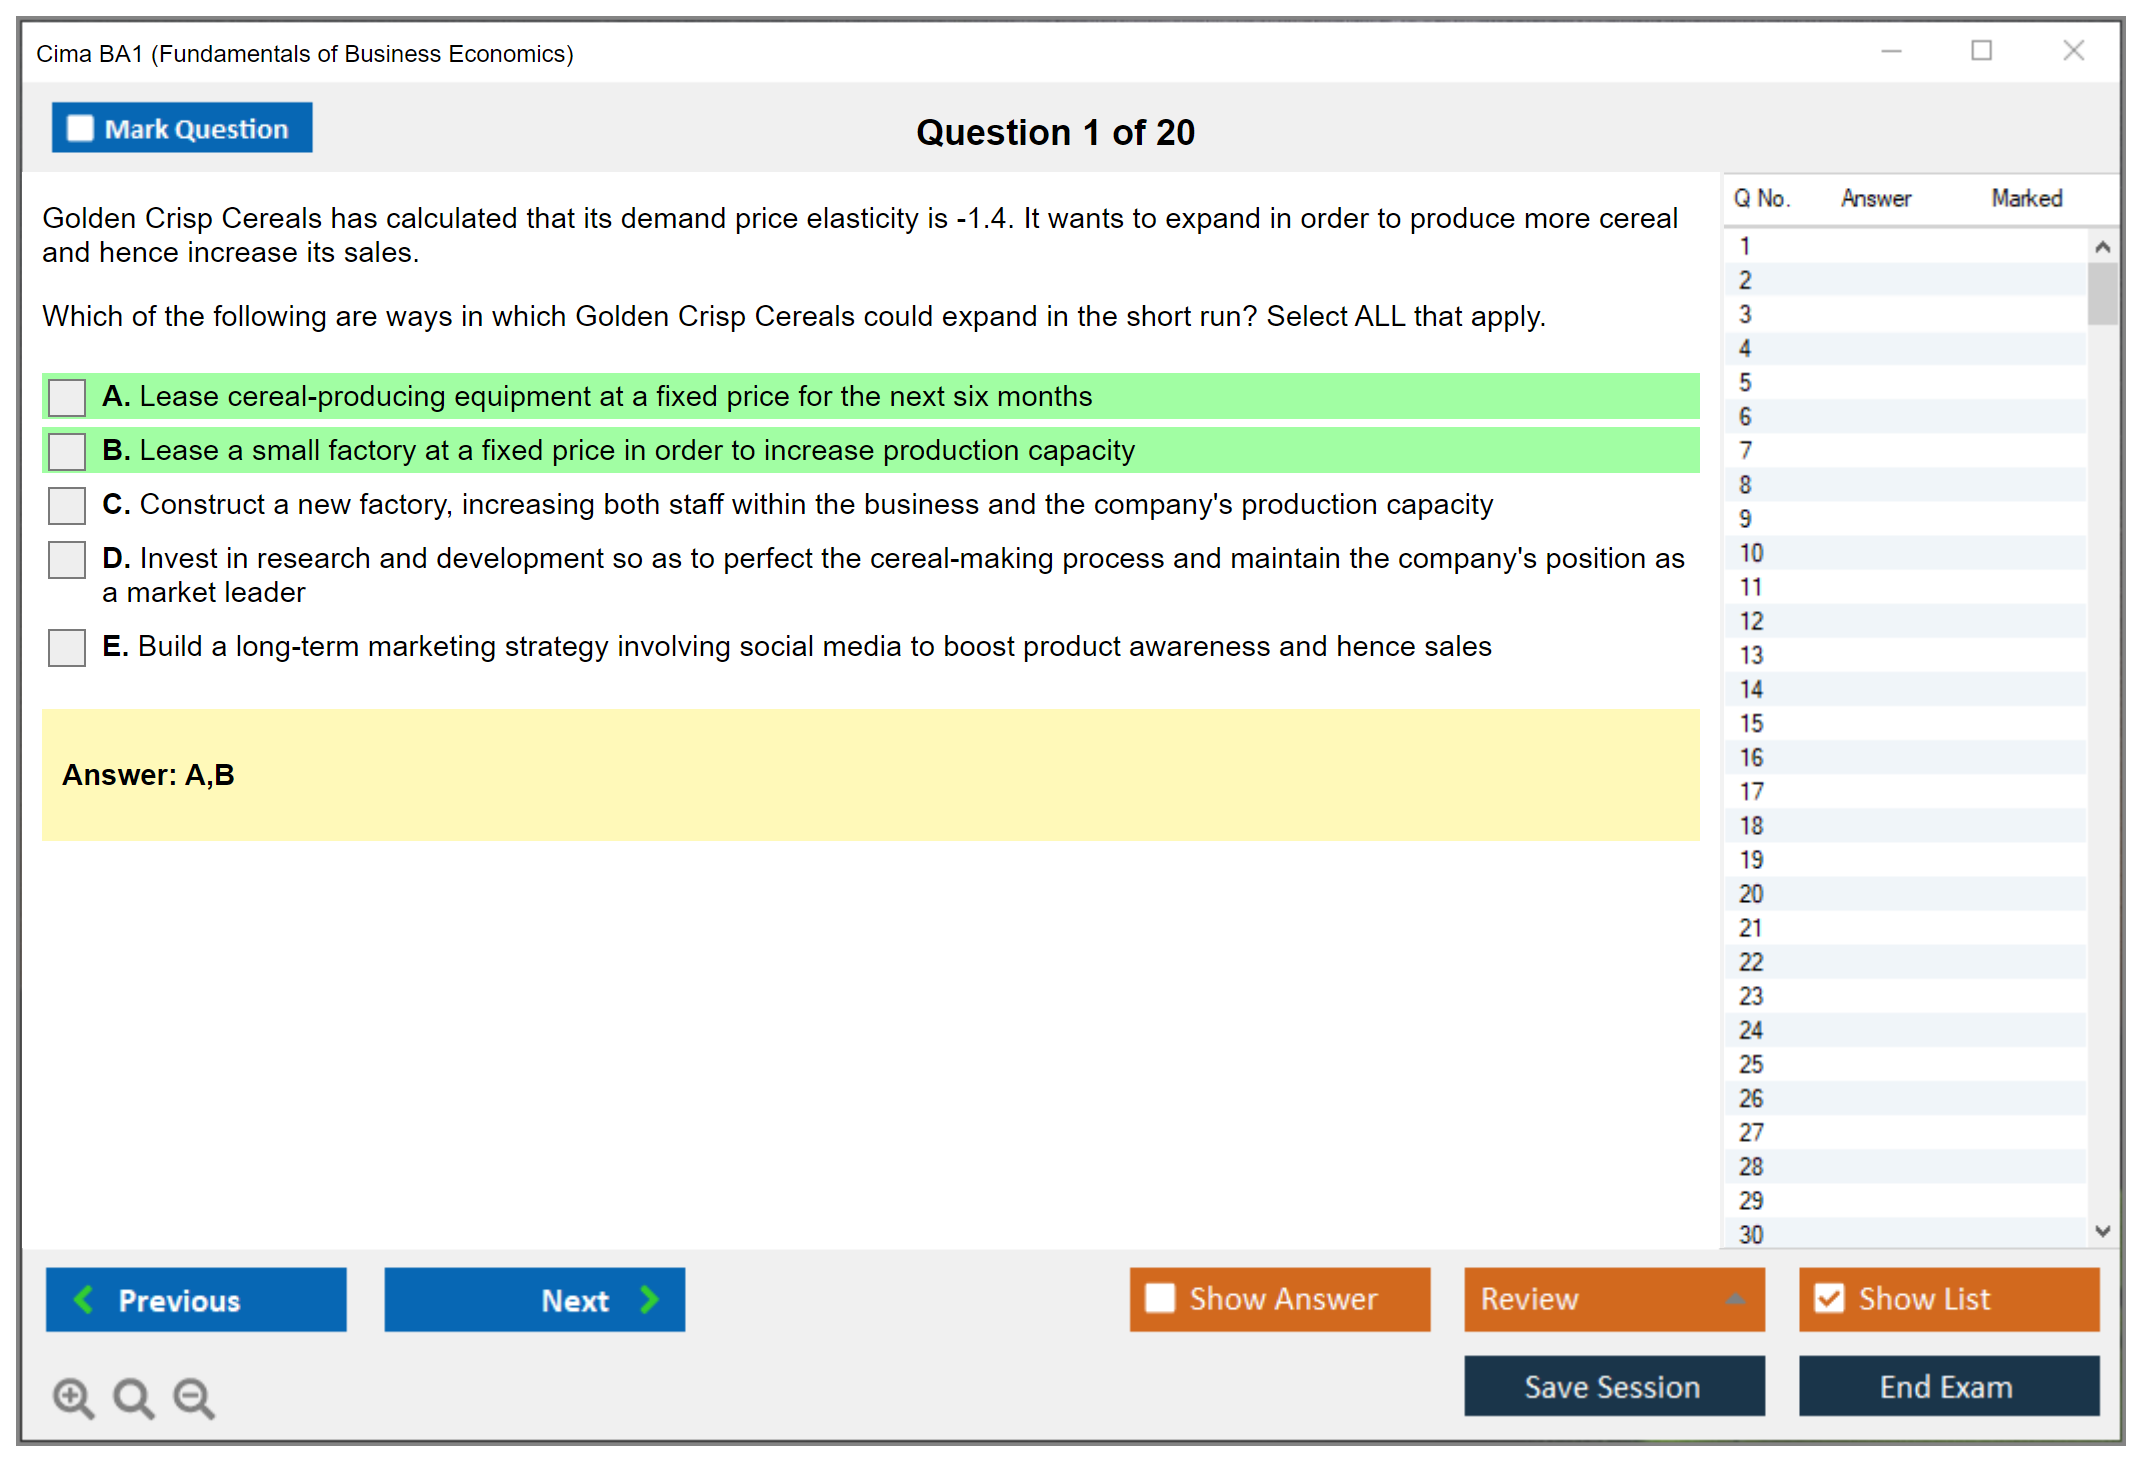Click the green right arrow on Next
The width and height of the screenshot is (2150, 1470).
(x=649, y=1300)
